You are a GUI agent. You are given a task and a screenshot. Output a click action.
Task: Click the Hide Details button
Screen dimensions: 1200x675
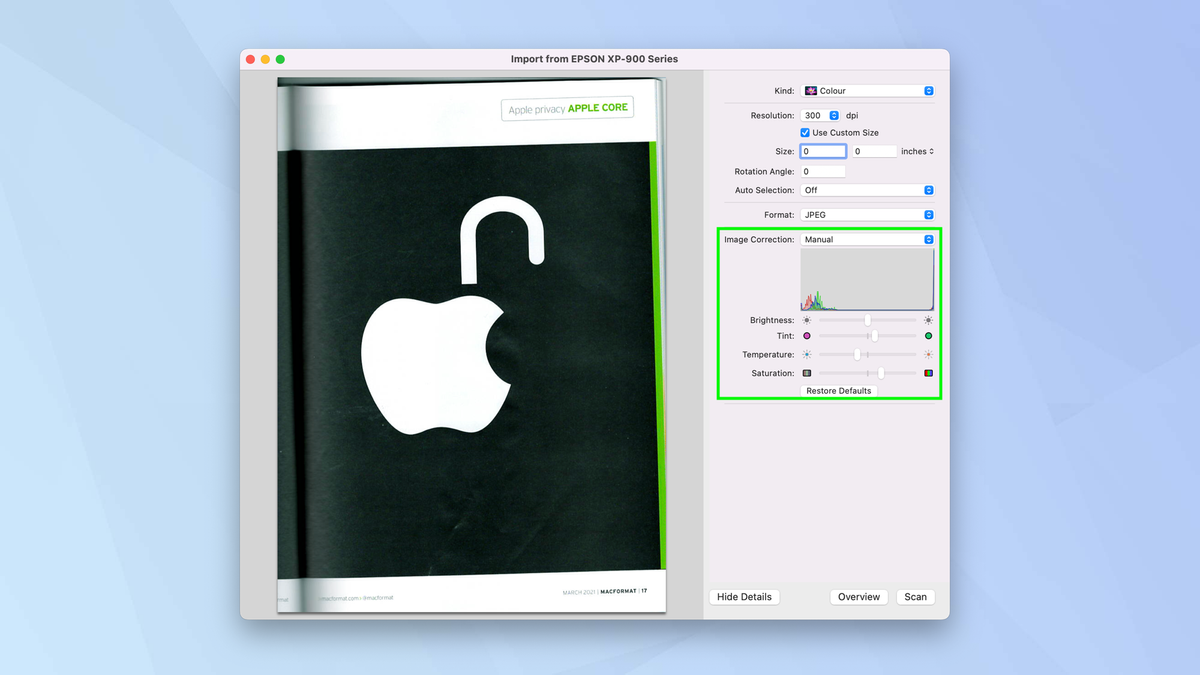tap(744, 597)
